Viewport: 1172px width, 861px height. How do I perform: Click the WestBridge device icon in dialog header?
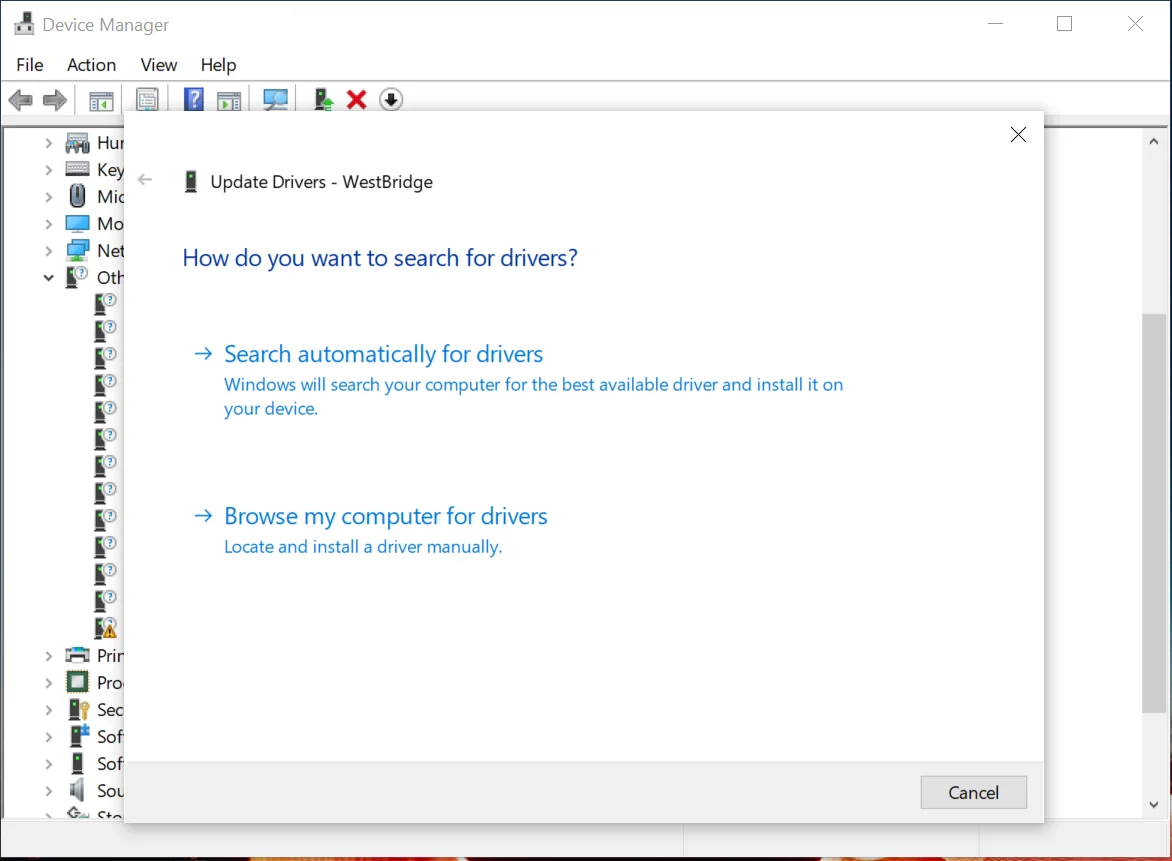[191, 182]
